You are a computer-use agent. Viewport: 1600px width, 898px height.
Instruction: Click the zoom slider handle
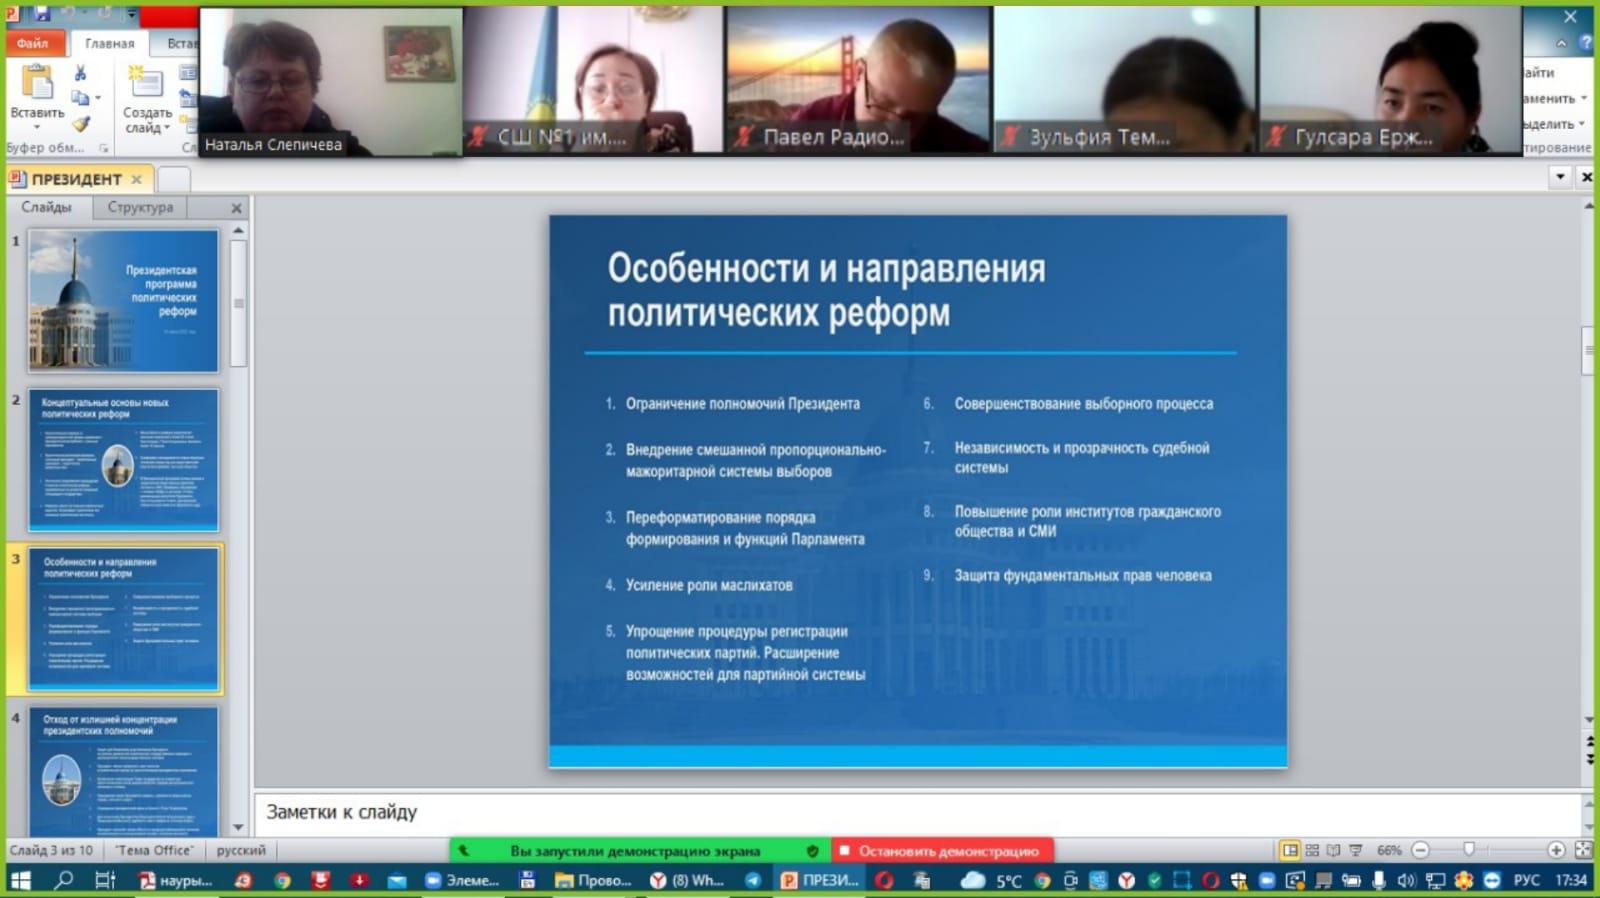point(1468,850)
